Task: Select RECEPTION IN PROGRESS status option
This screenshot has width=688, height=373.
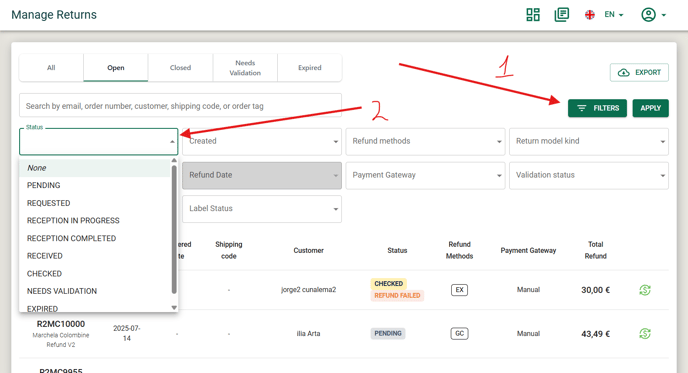Action: pyautogui.click(x=95, y=221)
